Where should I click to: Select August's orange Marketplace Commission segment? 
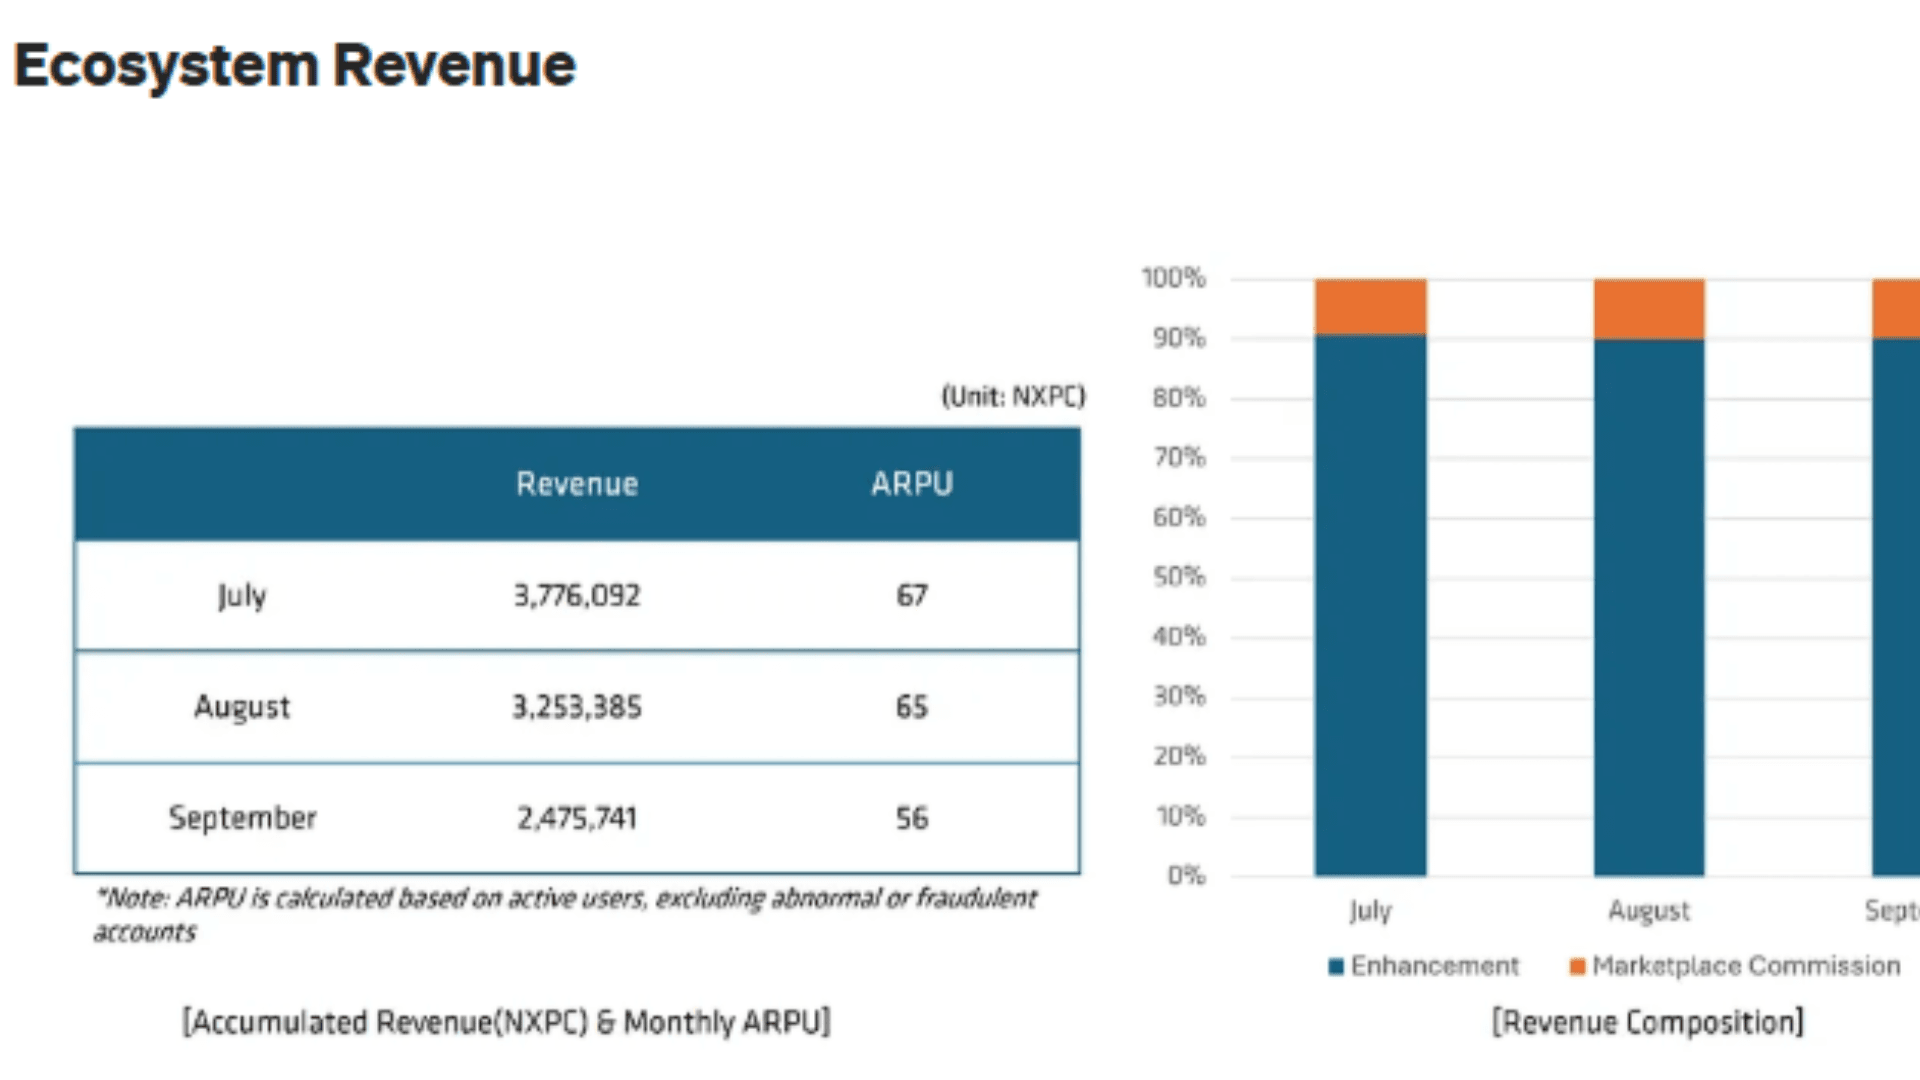1649,309
